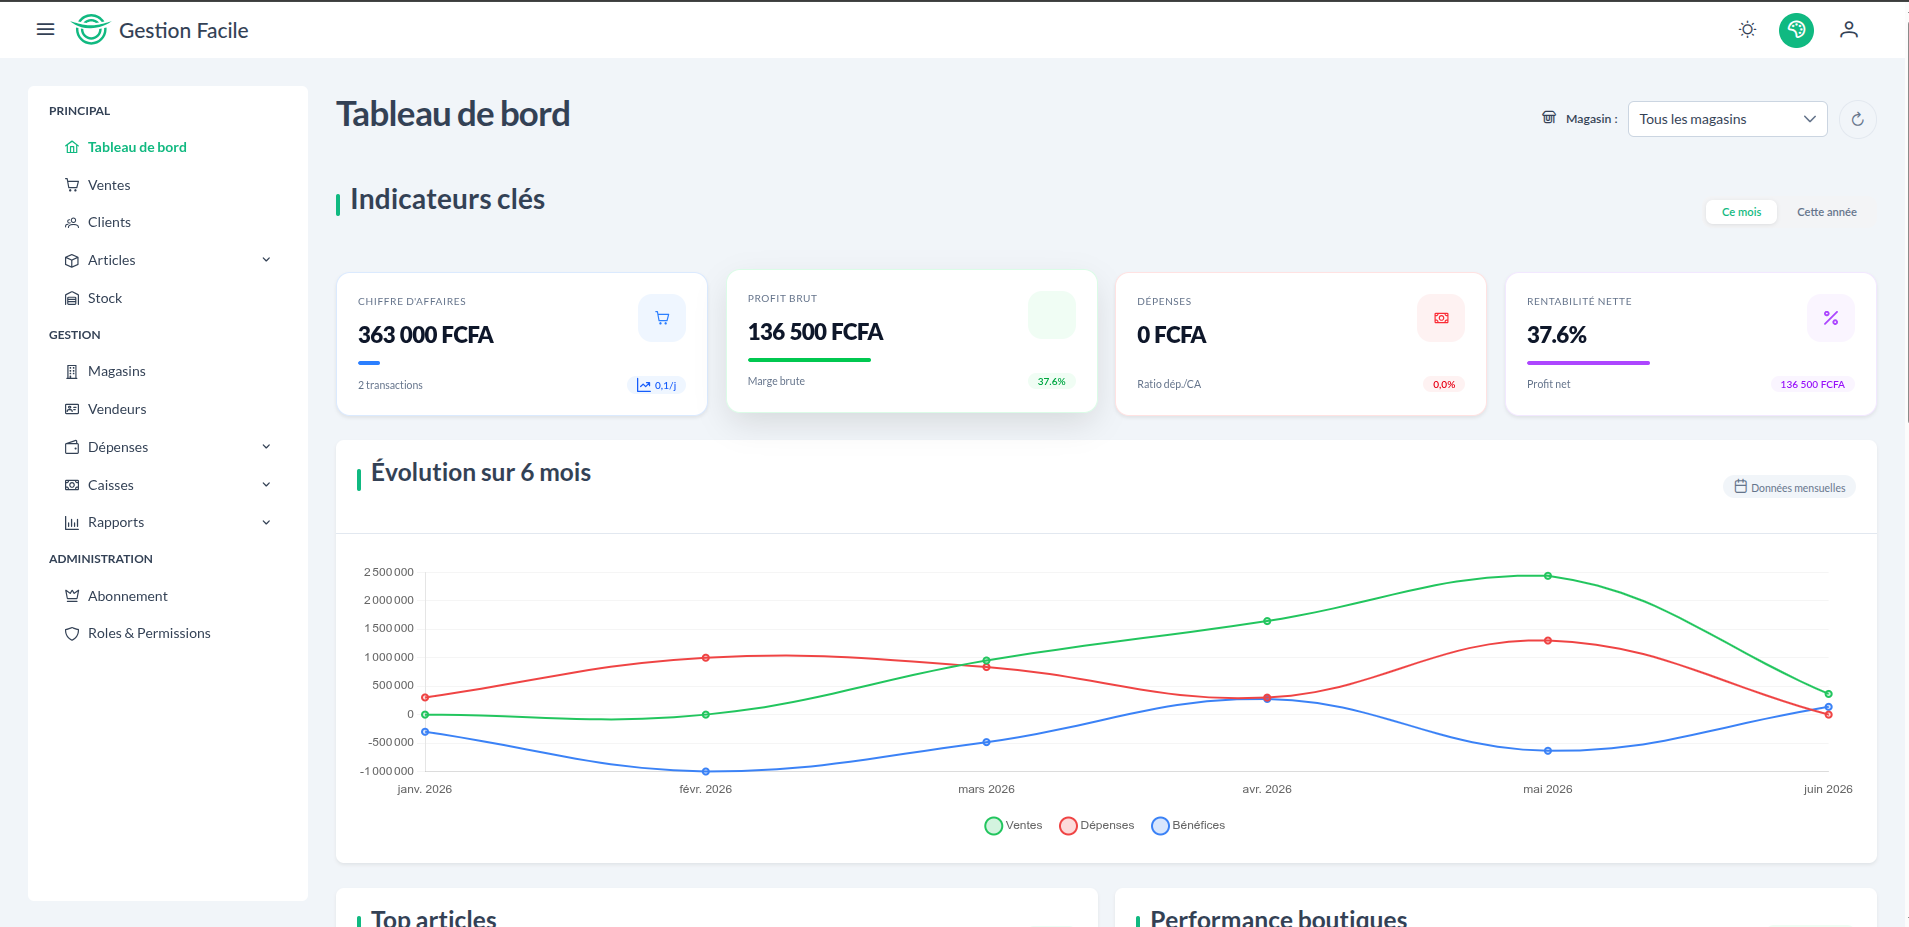Click the Rapports bar chart icon

point(72,523)
